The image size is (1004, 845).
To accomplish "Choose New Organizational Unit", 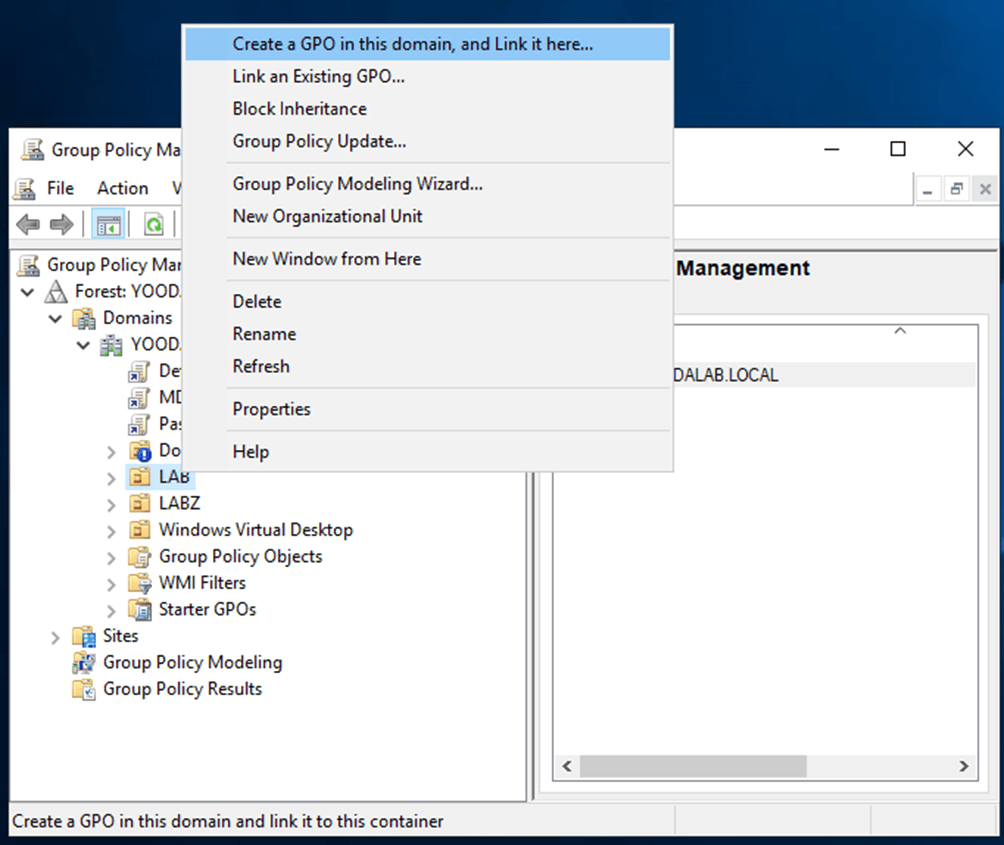I will (x=427, y=216).
